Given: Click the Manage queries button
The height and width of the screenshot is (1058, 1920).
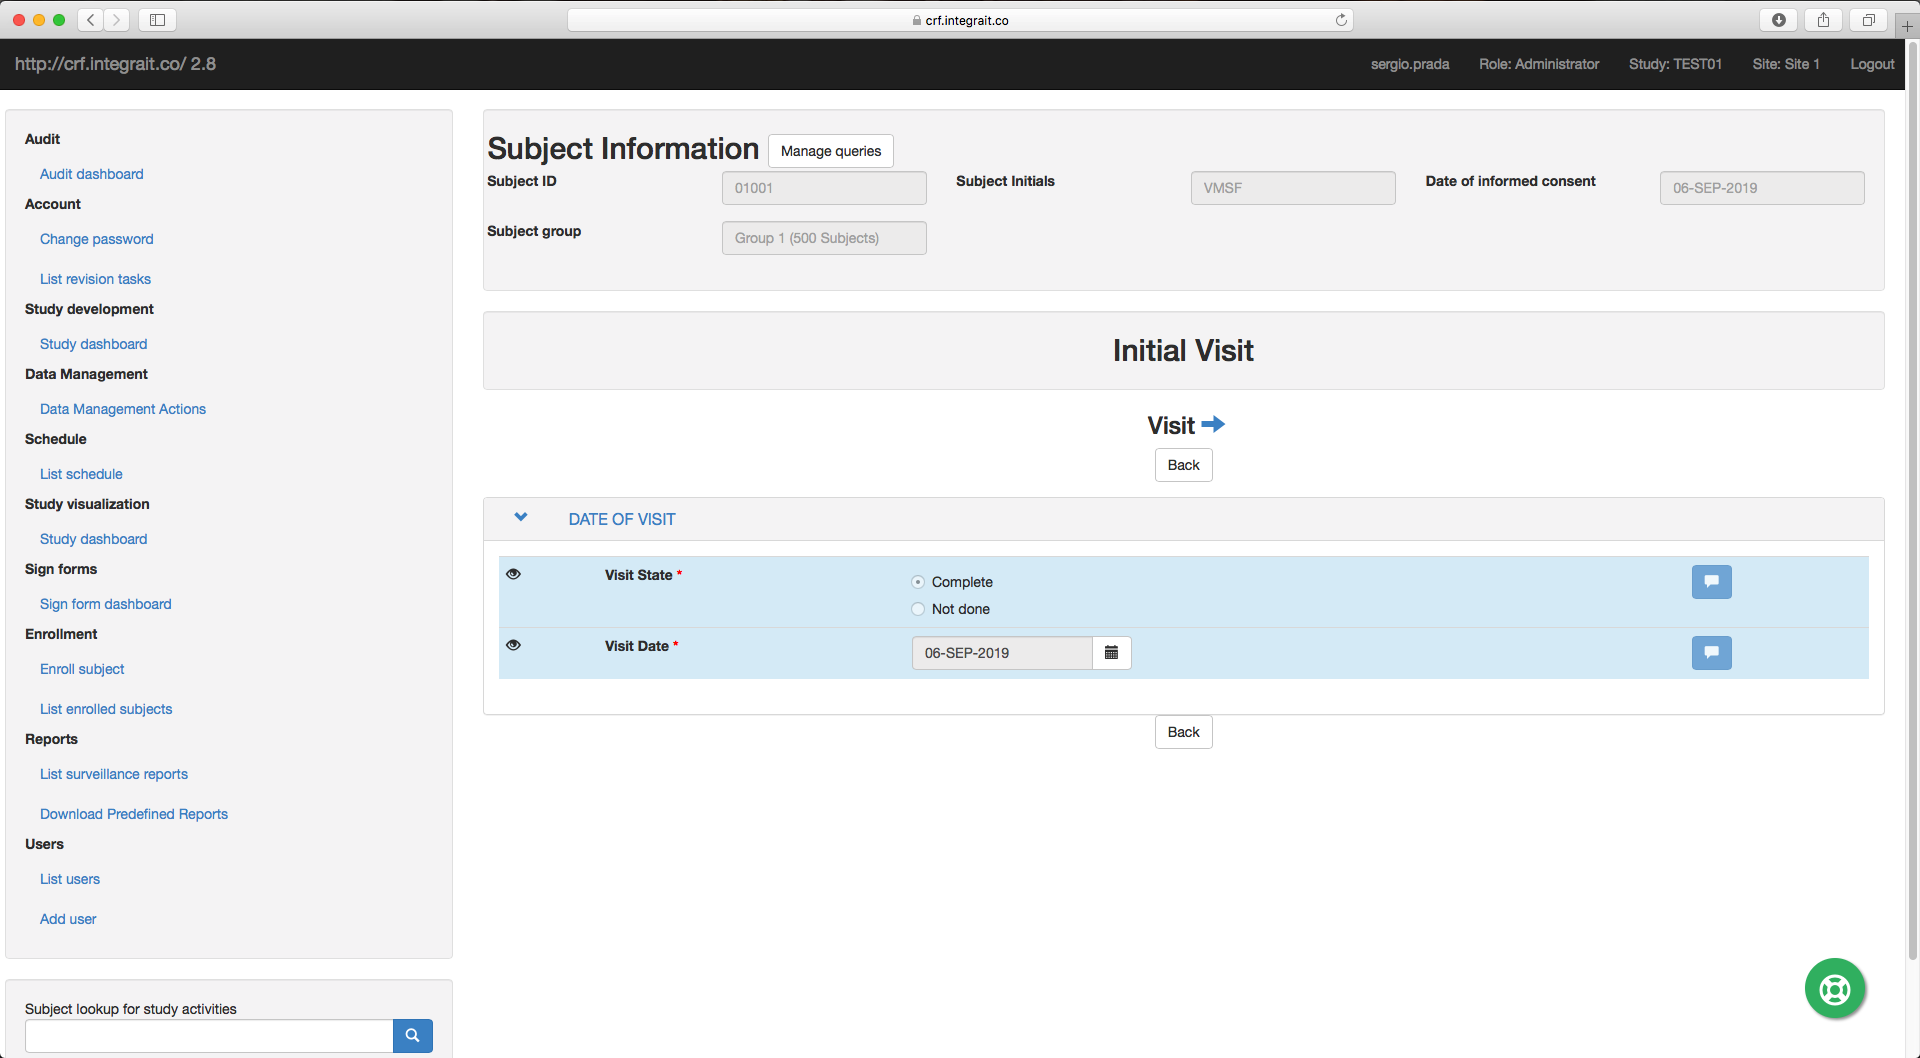Looking at the screenshot, I should pos(830,151).
